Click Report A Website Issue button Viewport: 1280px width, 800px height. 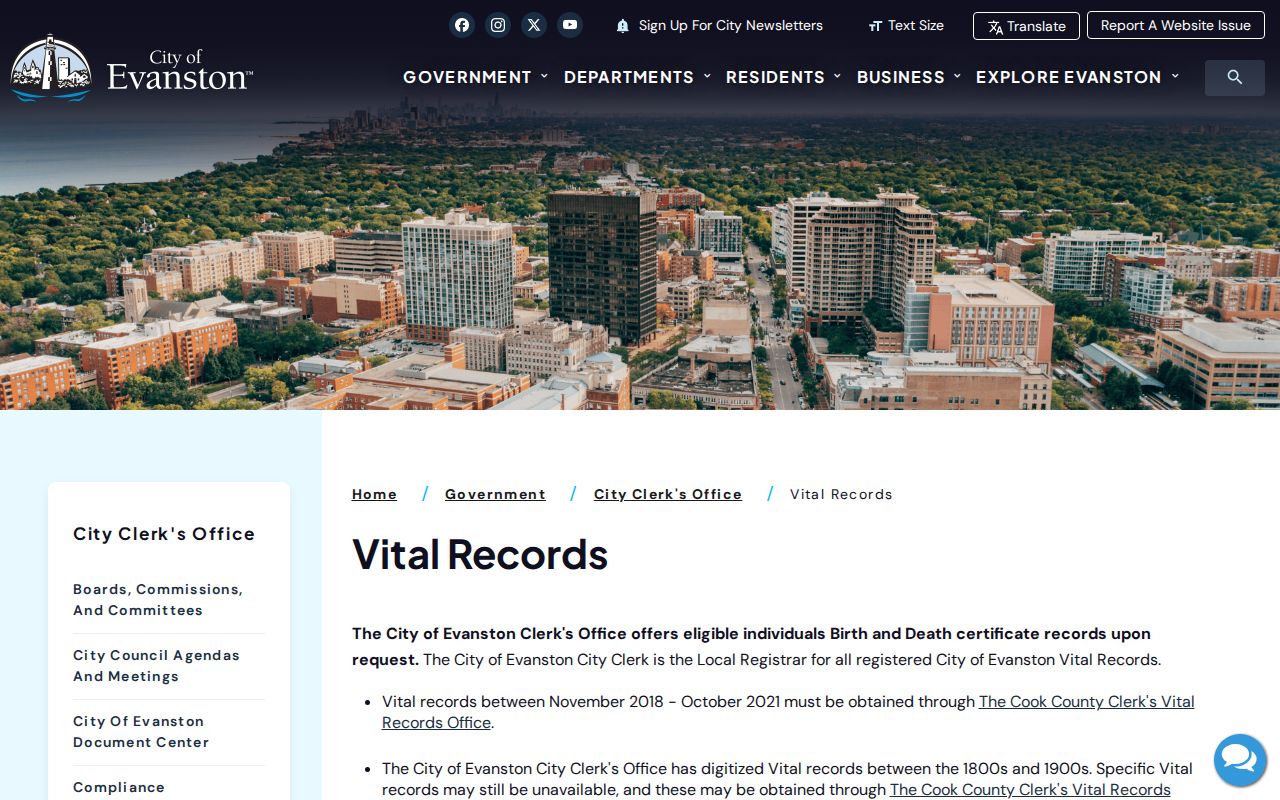[x=1175, y=25]
